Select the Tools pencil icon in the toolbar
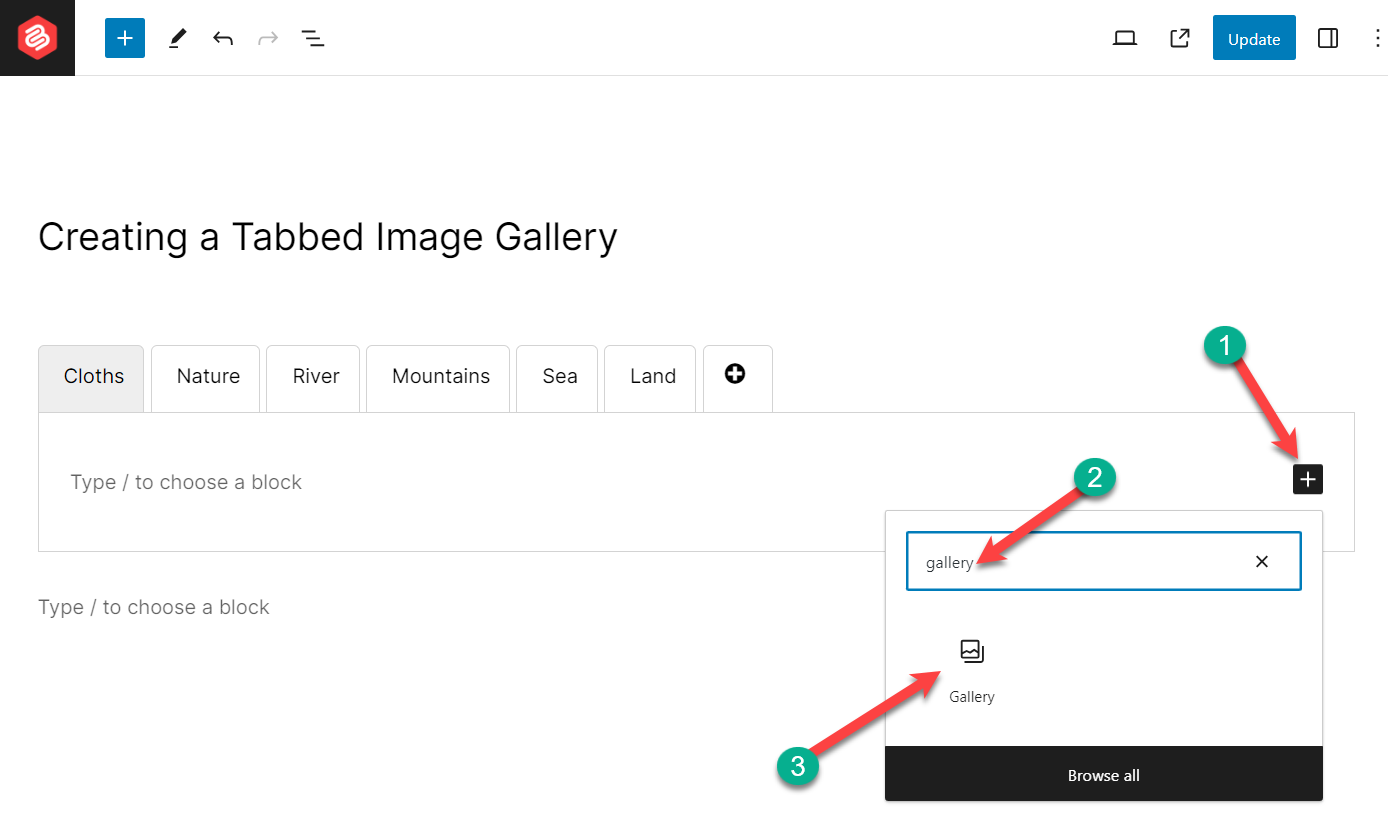The height and width of the screenshot is (834, 1388). pos(177,37)
